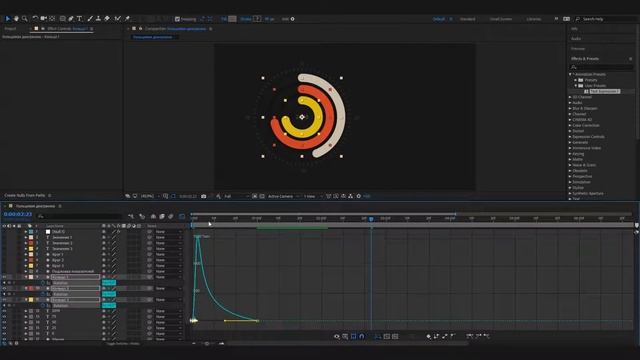Hide the 100% text layer eye
The image size is (640, 360).
[4, 311]
